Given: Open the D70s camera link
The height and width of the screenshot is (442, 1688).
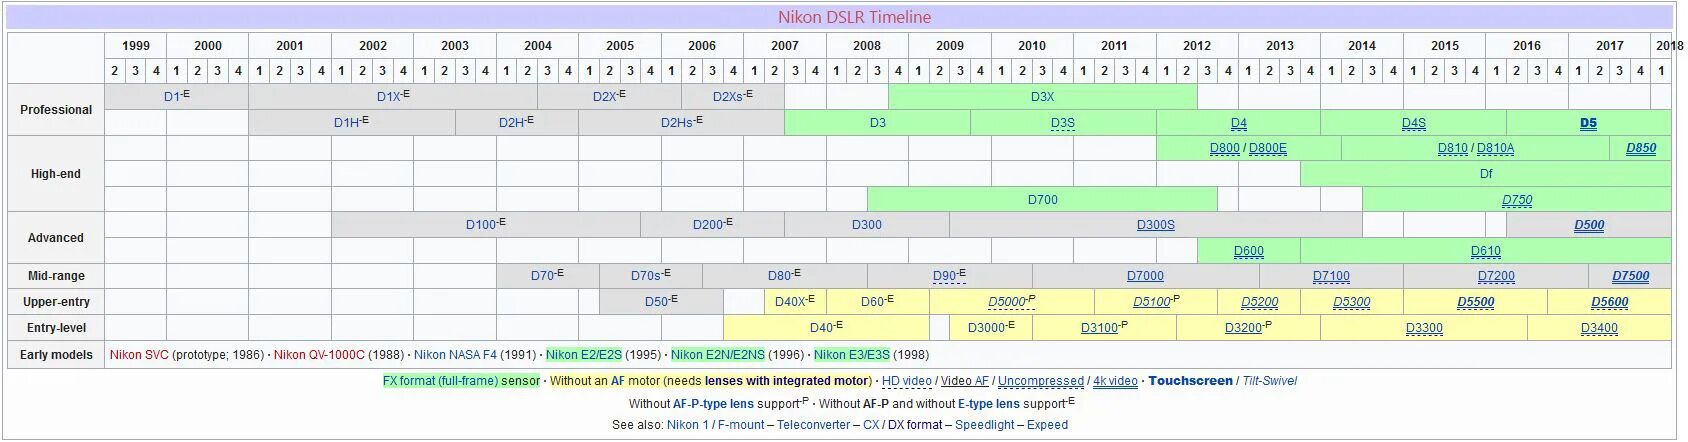Looking at the screenshot, I should [646, 276].
